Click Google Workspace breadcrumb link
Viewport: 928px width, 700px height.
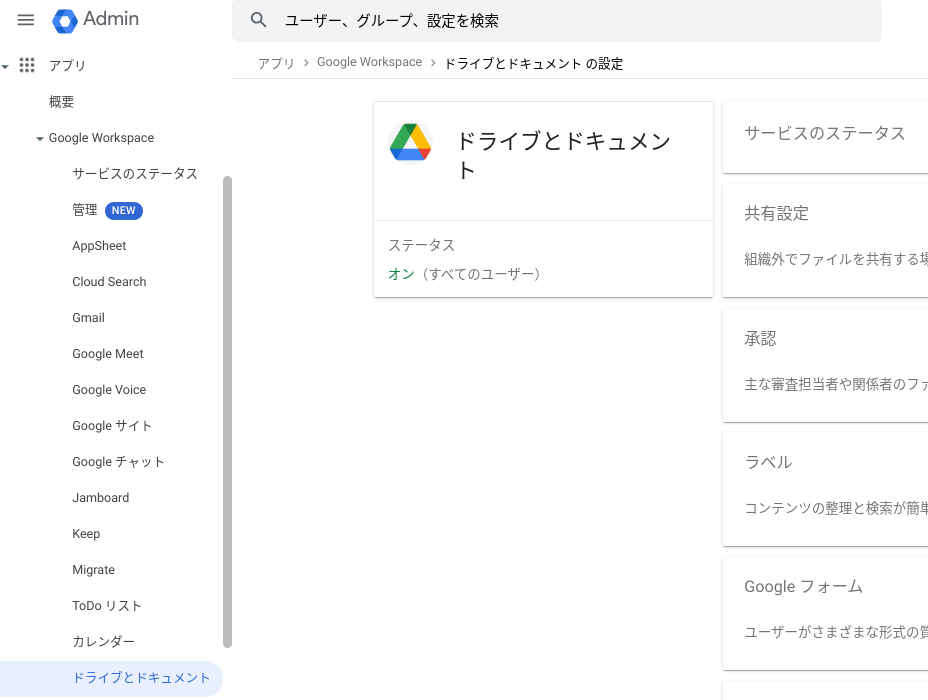(x=369, y=62)
